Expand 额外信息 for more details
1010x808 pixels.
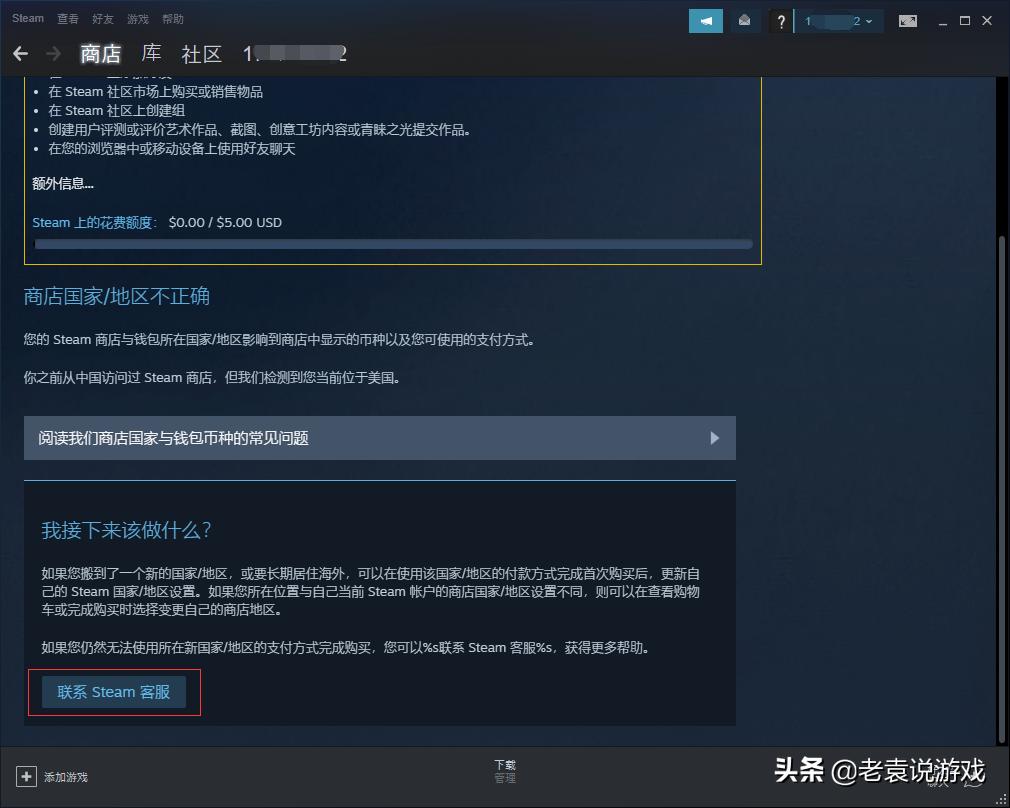click(62, 184)
